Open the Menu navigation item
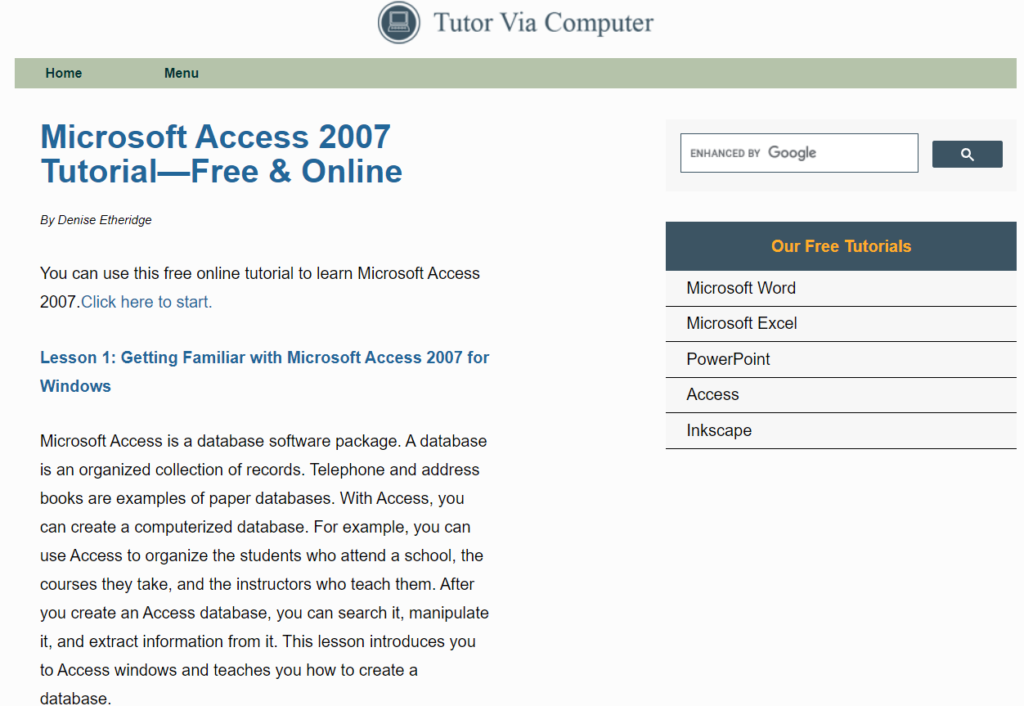This screenshot has height=706, width=1024. pyautogui.click(x=181, y=73)
